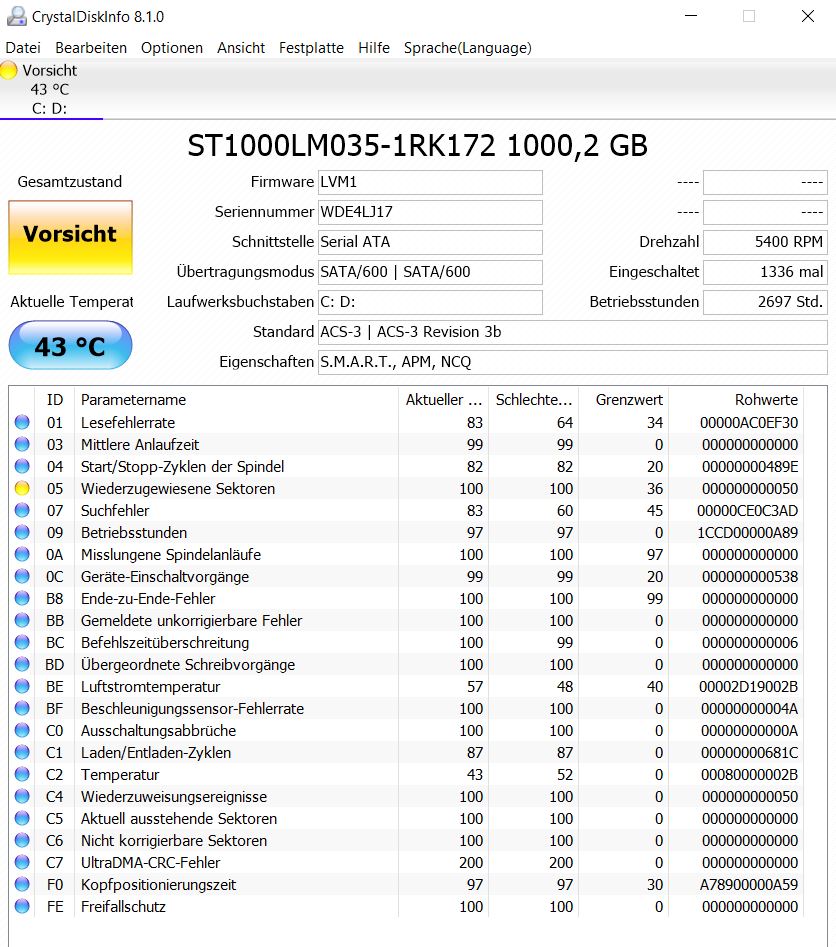Click the yellow Vorsicht health status button

click(71, 238)
